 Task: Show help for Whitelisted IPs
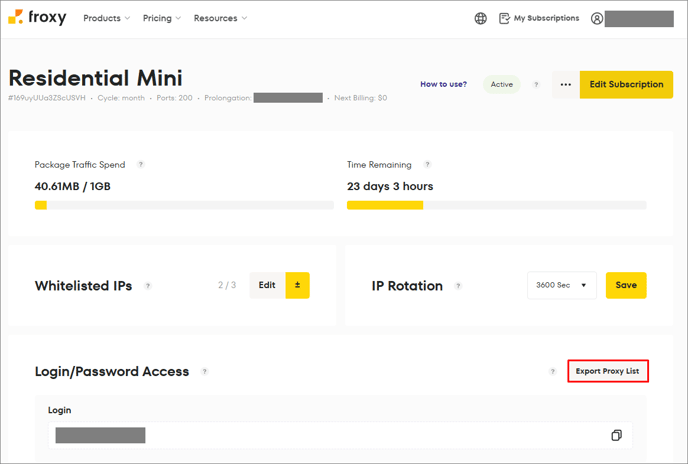pyautogui.click(x=148, y=286)
